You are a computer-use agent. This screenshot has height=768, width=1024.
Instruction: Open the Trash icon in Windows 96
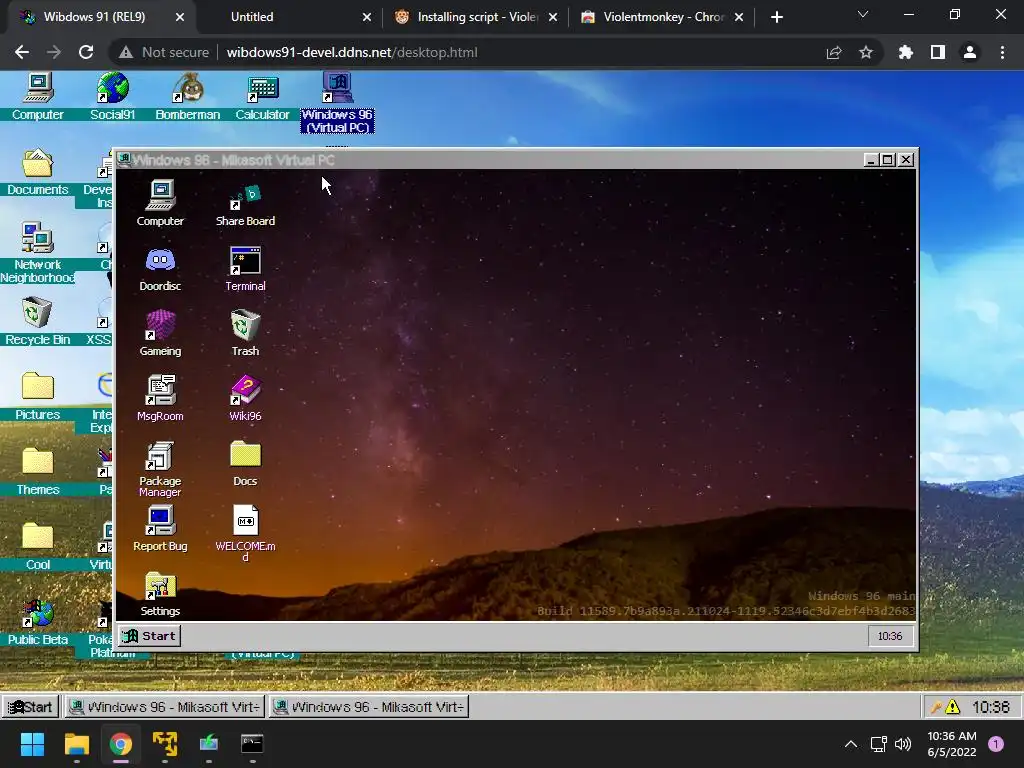(x=246, y=333)
